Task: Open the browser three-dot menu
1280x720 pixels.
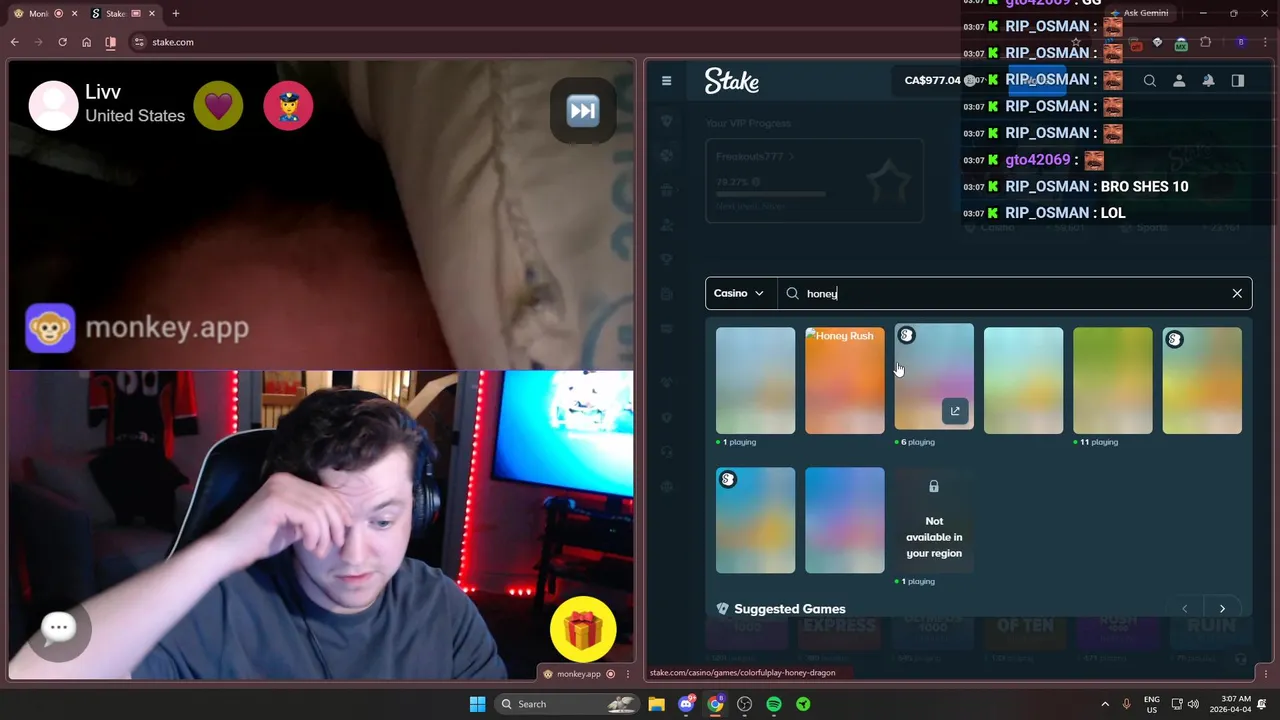Action: click(x=1264, y=42)
